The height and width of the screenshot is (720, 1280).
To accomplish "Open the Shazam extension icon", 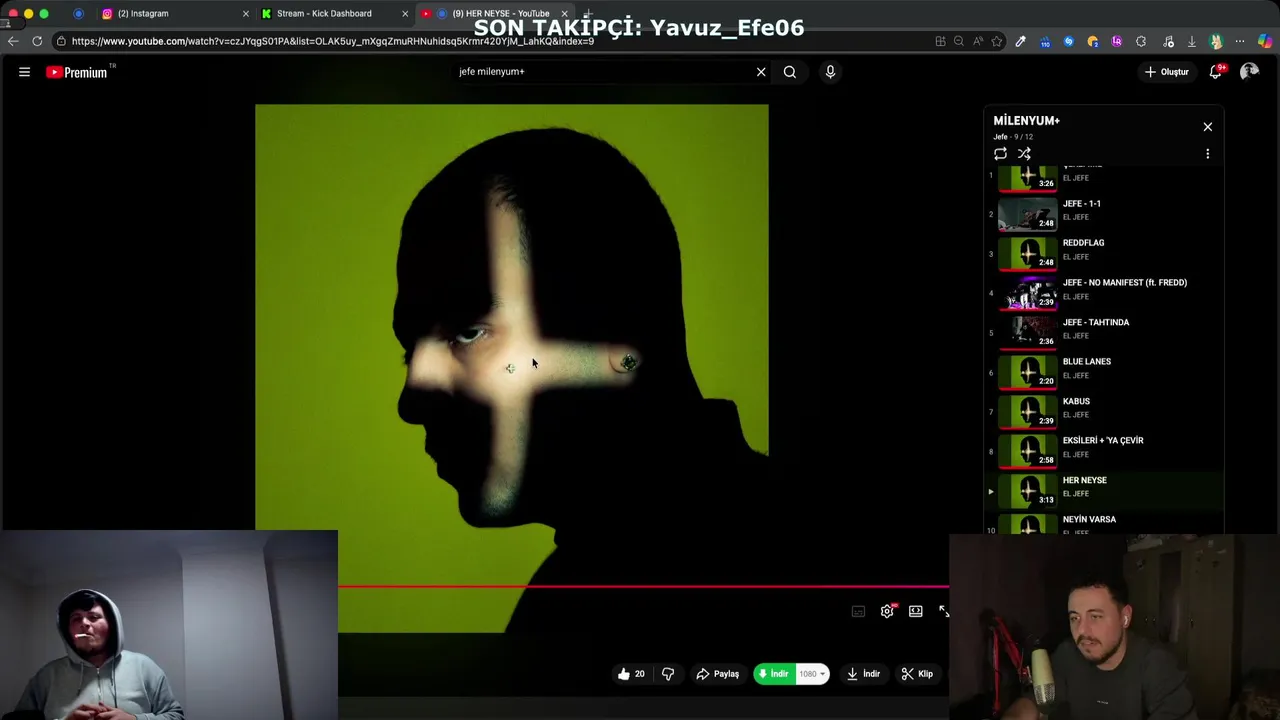I will 1069,41.
